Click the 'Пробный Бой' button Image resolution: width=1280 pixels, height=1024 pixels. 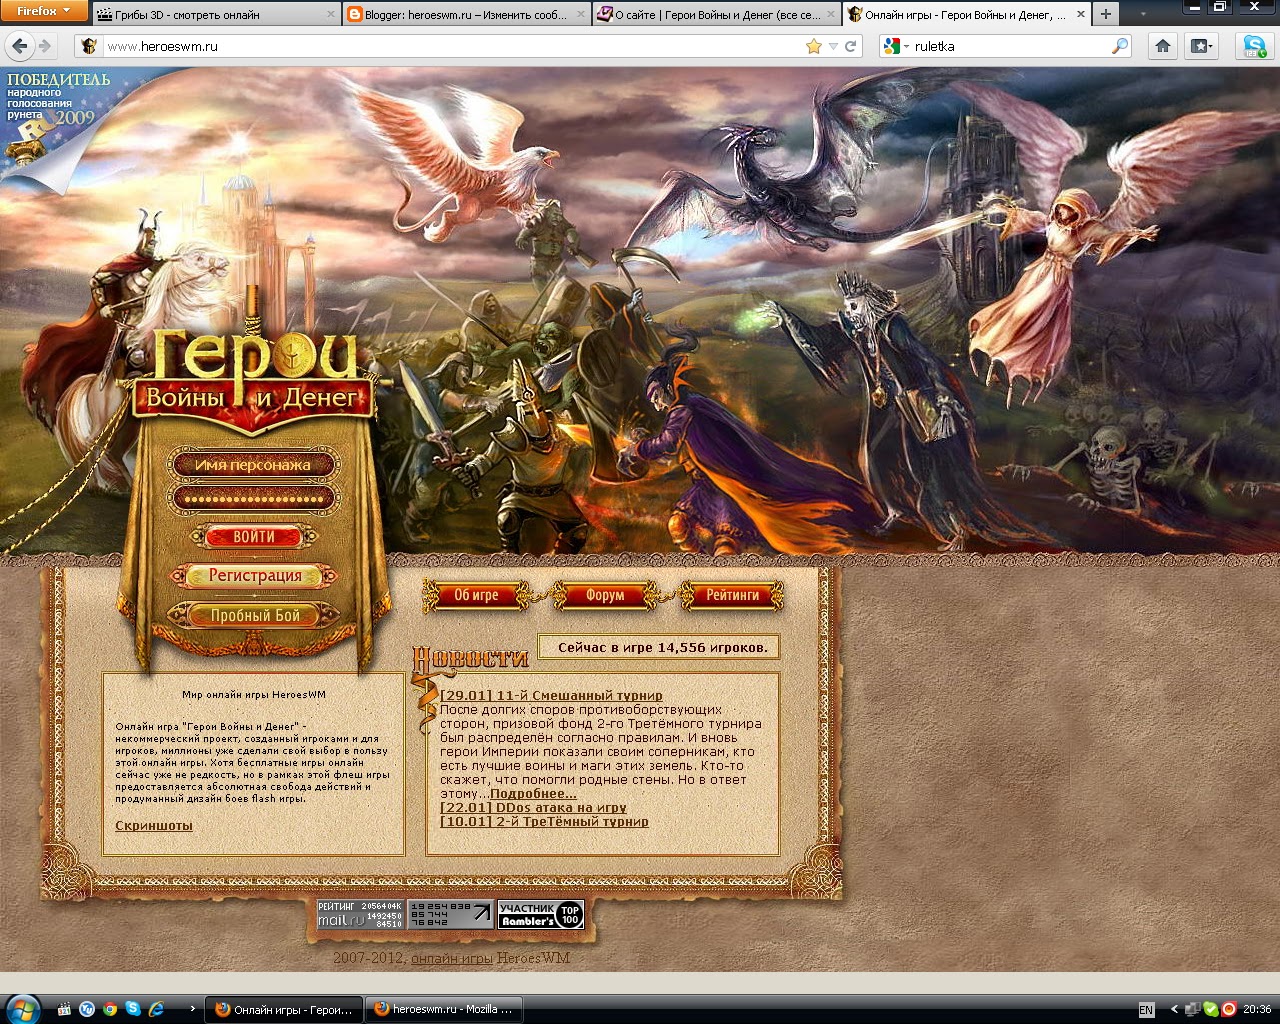pyautogui.click(x=255, y=616)
